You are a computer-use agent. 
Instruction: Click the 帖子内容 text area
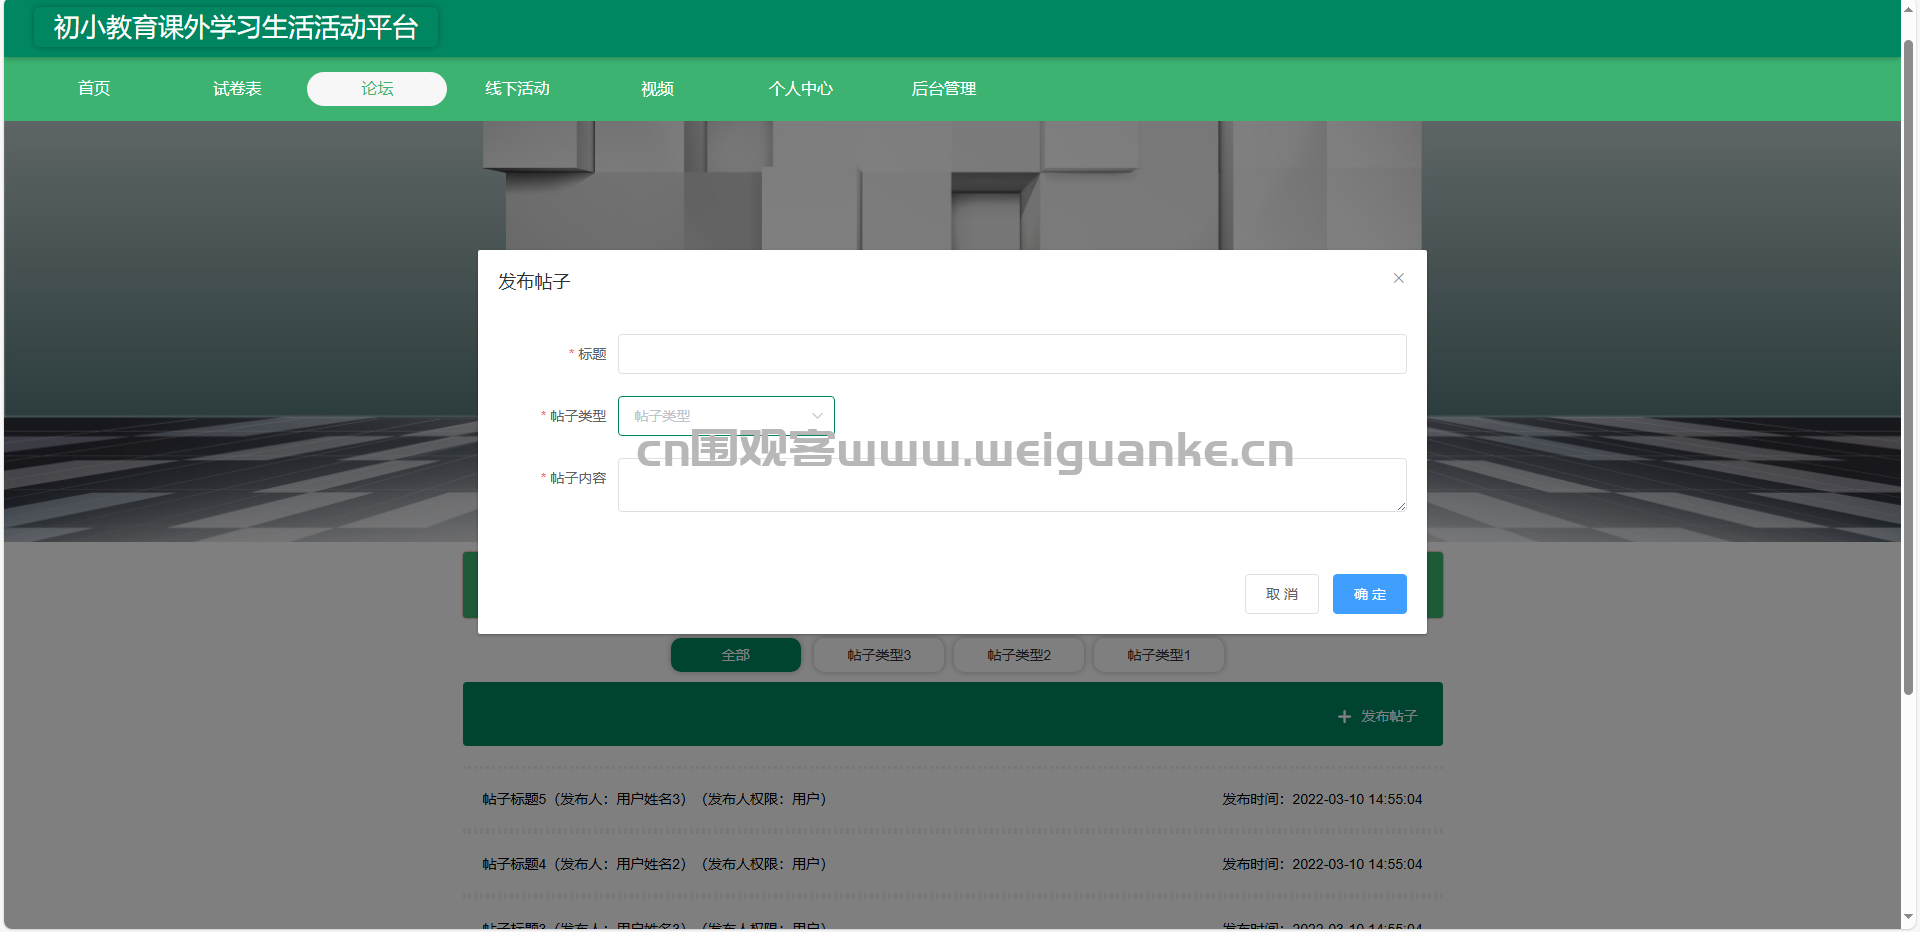pos(1012,485)
